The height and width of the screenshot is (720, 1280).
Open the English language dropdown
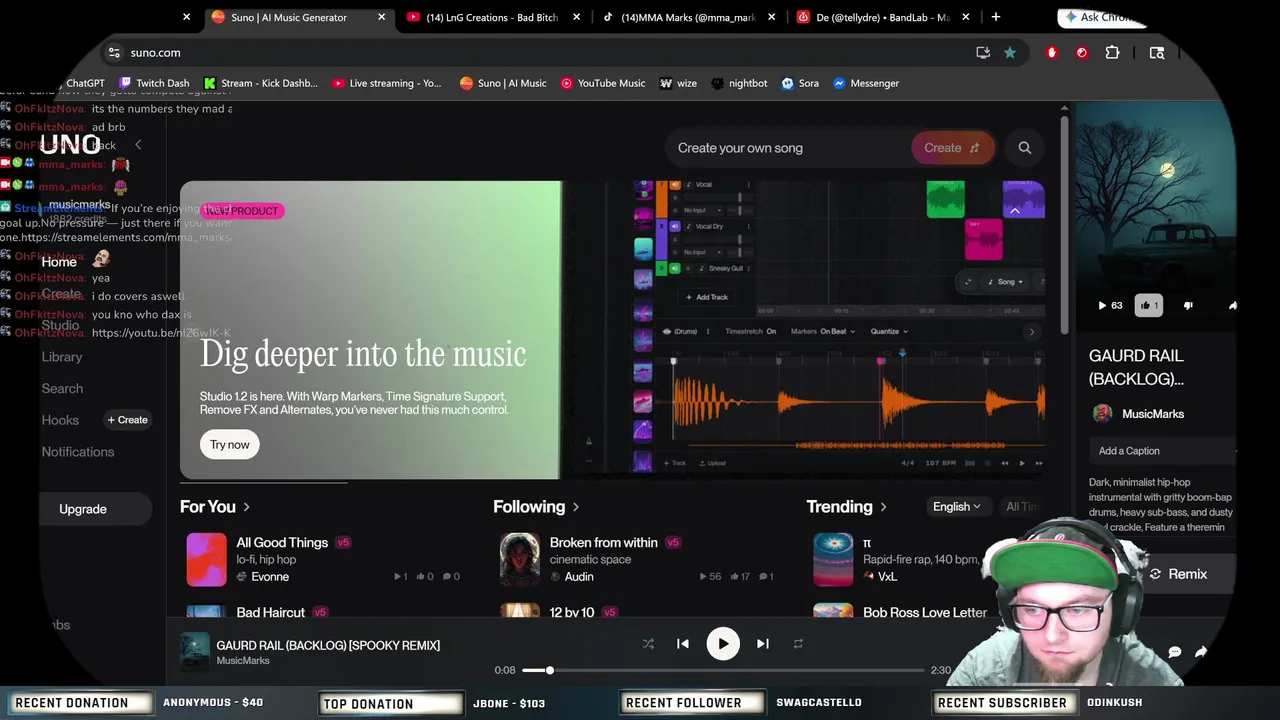[x=957, y=507]
